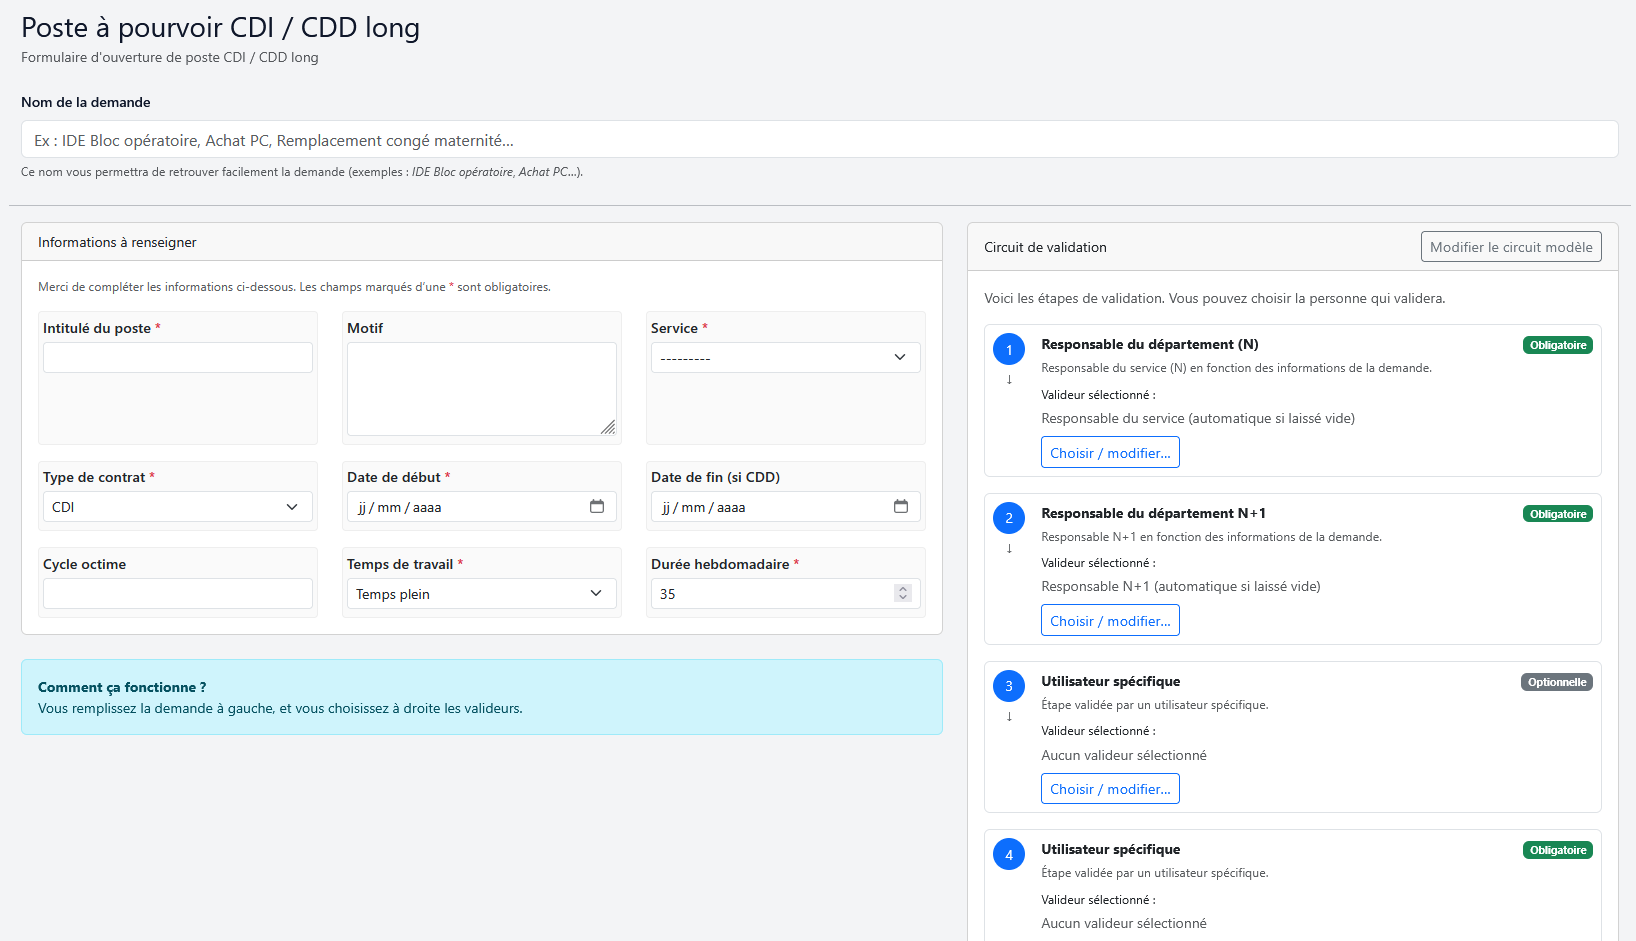This screenshot has height=941, width=1636.
Task: Choisir / modifier validator for Responsable du département N+1
Action: click(1110, 621)
